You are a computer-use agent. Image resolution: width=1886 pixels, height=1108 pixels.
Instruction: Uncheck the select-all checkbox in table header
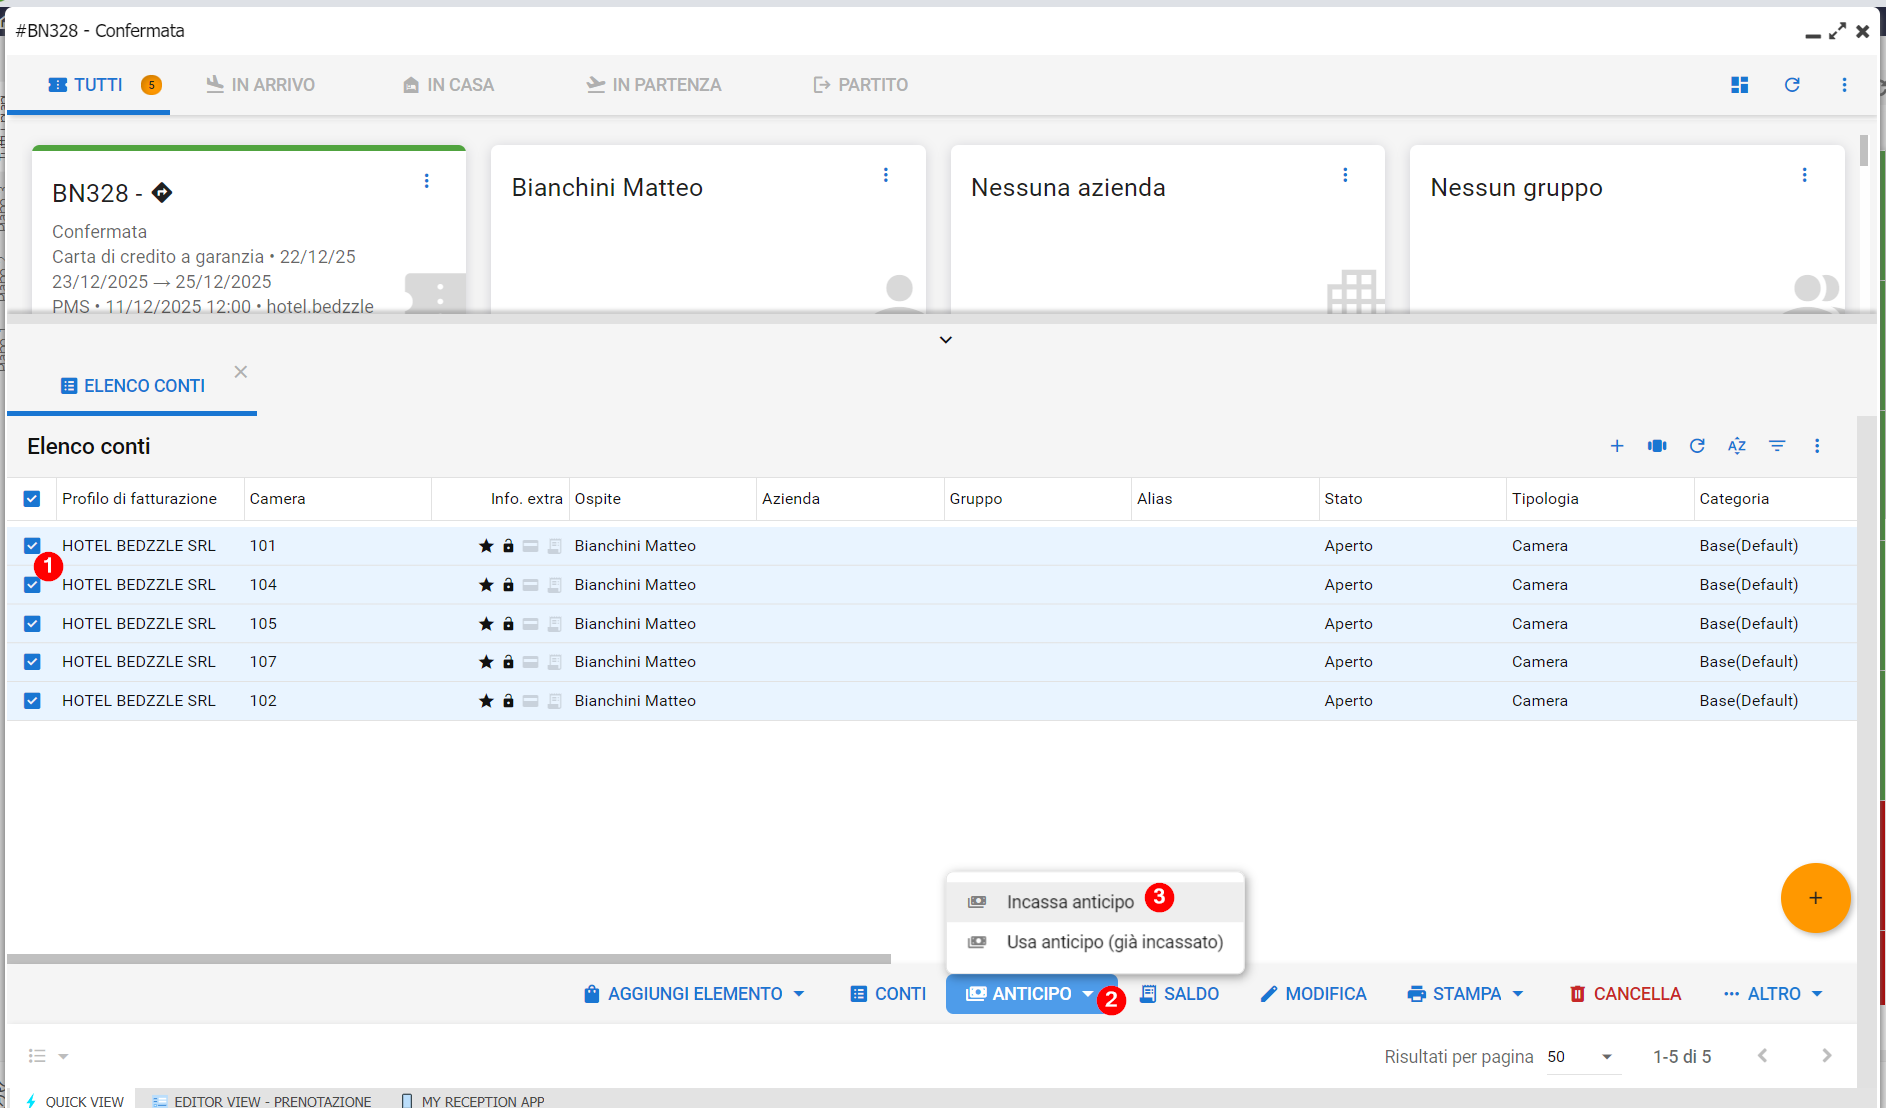coord(32,499)
